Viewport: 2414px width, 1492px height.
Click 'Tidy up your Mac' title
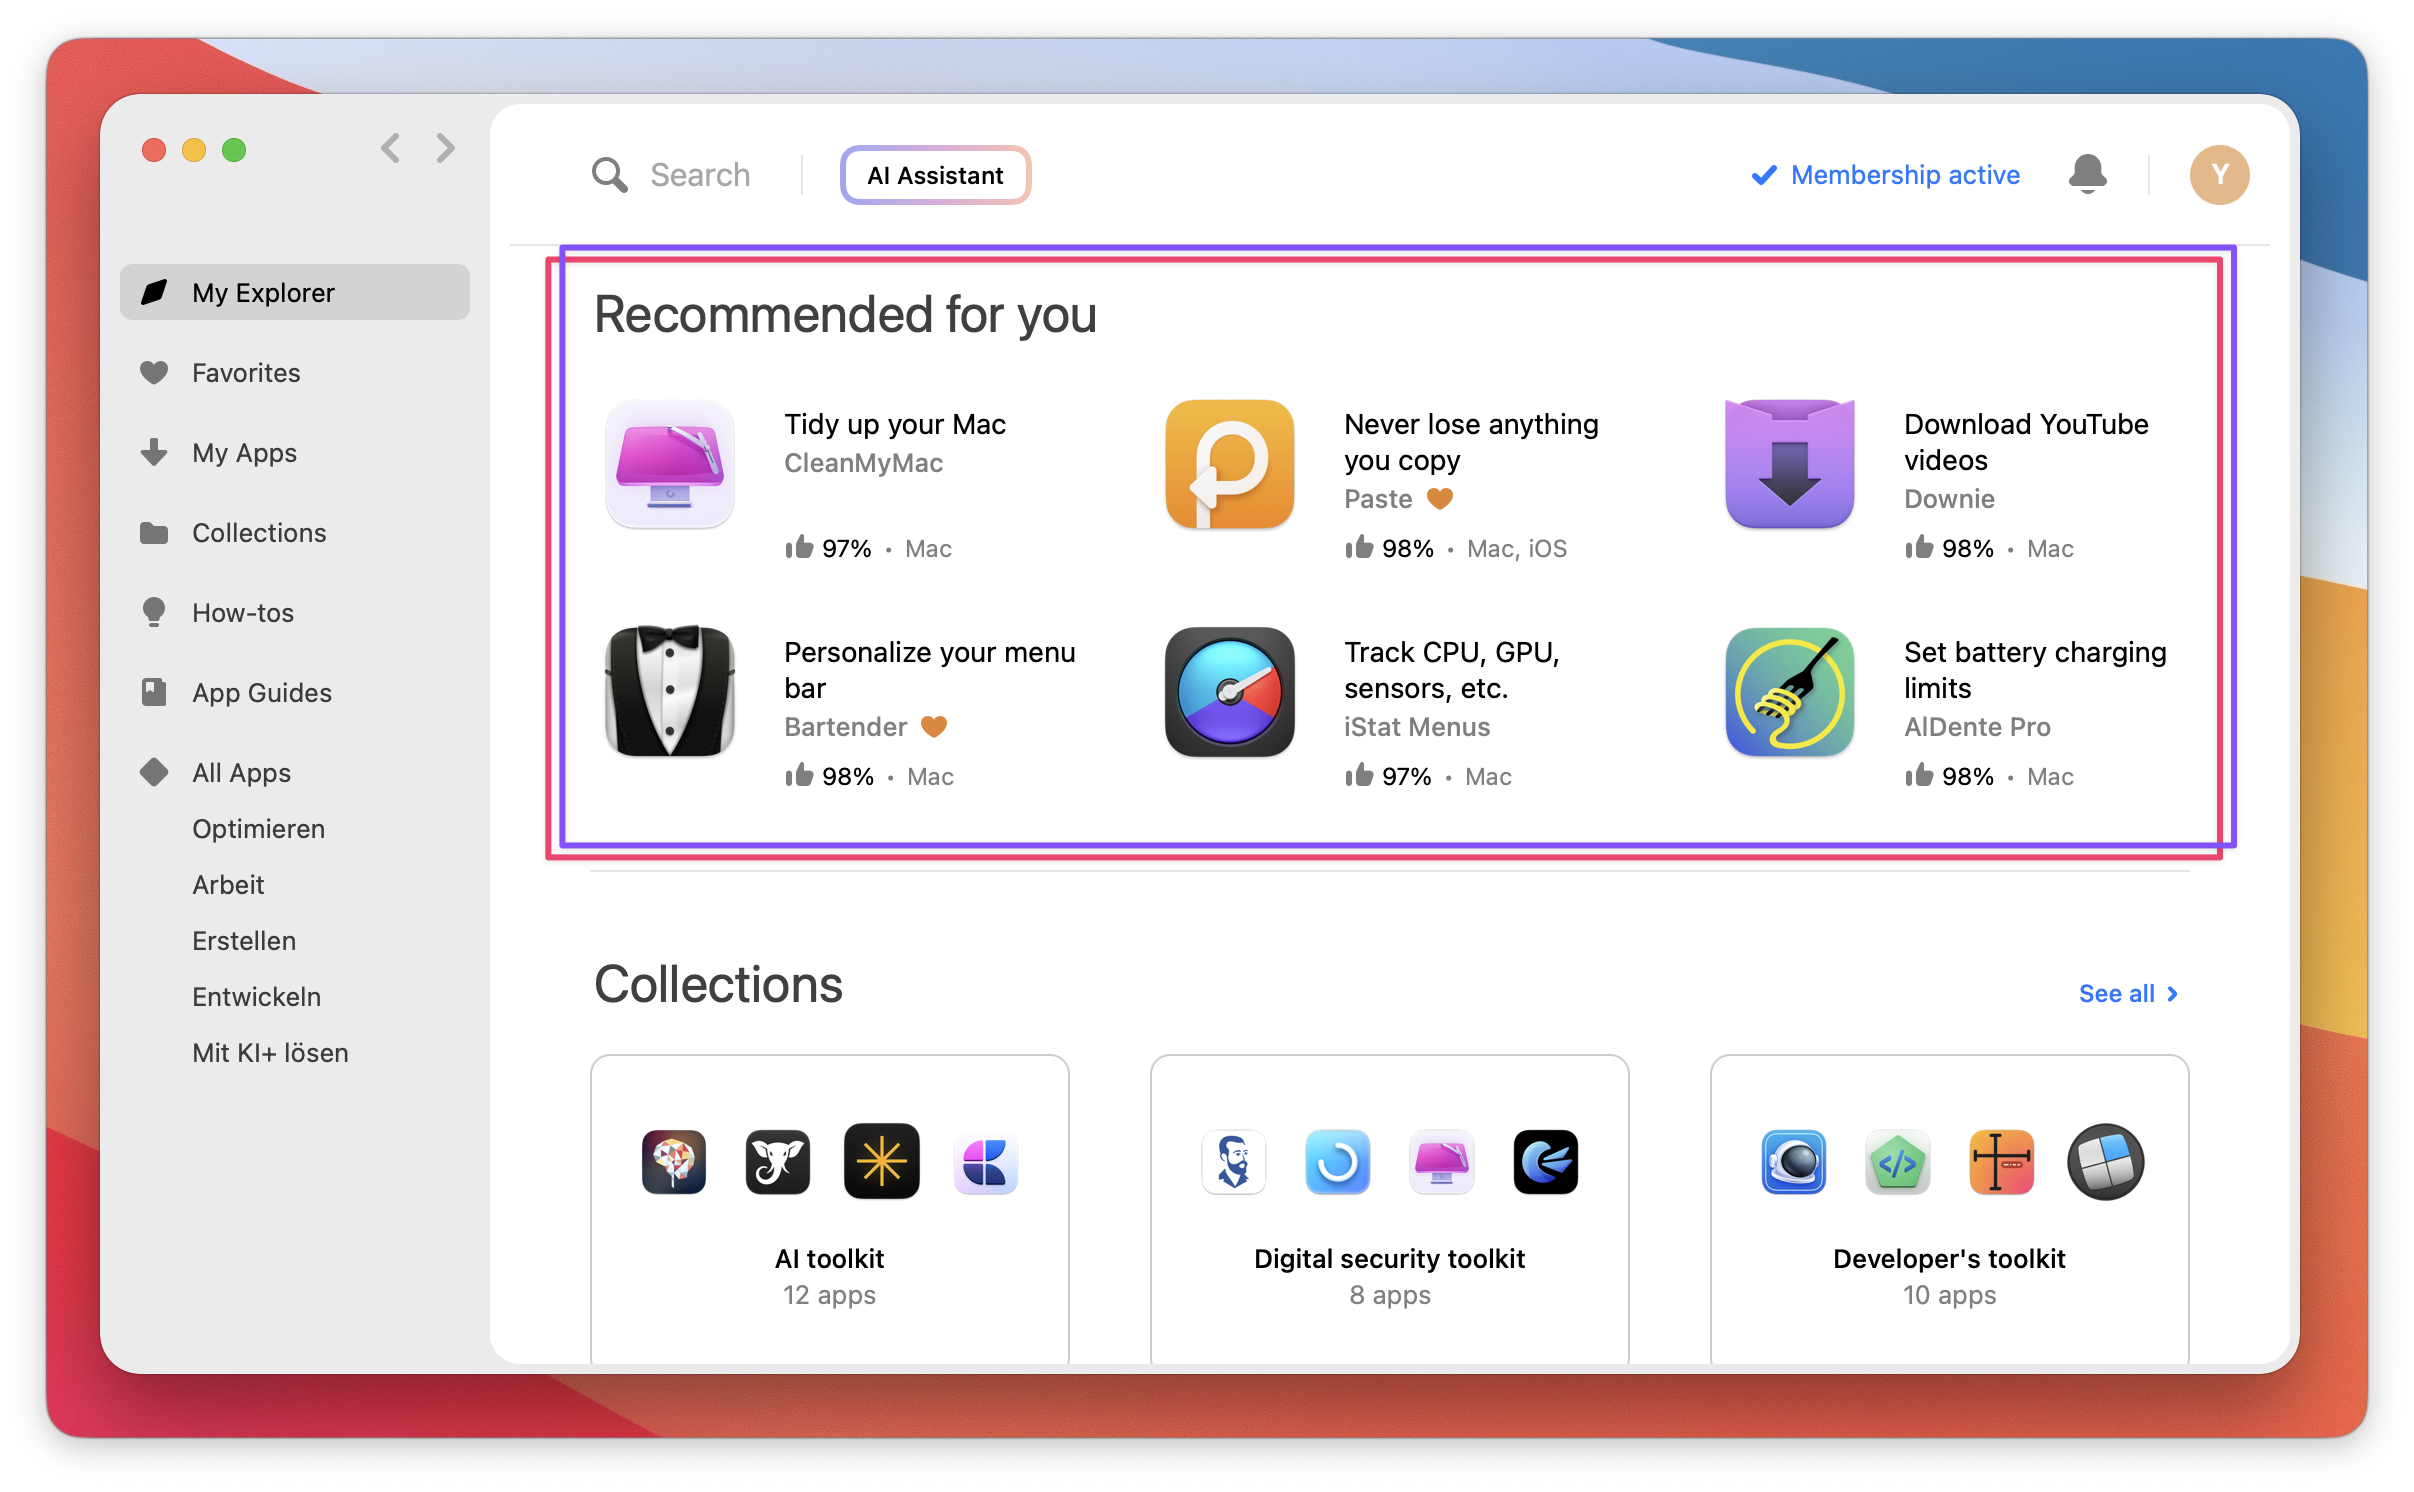pyautogui.click(x=895, y=424)
